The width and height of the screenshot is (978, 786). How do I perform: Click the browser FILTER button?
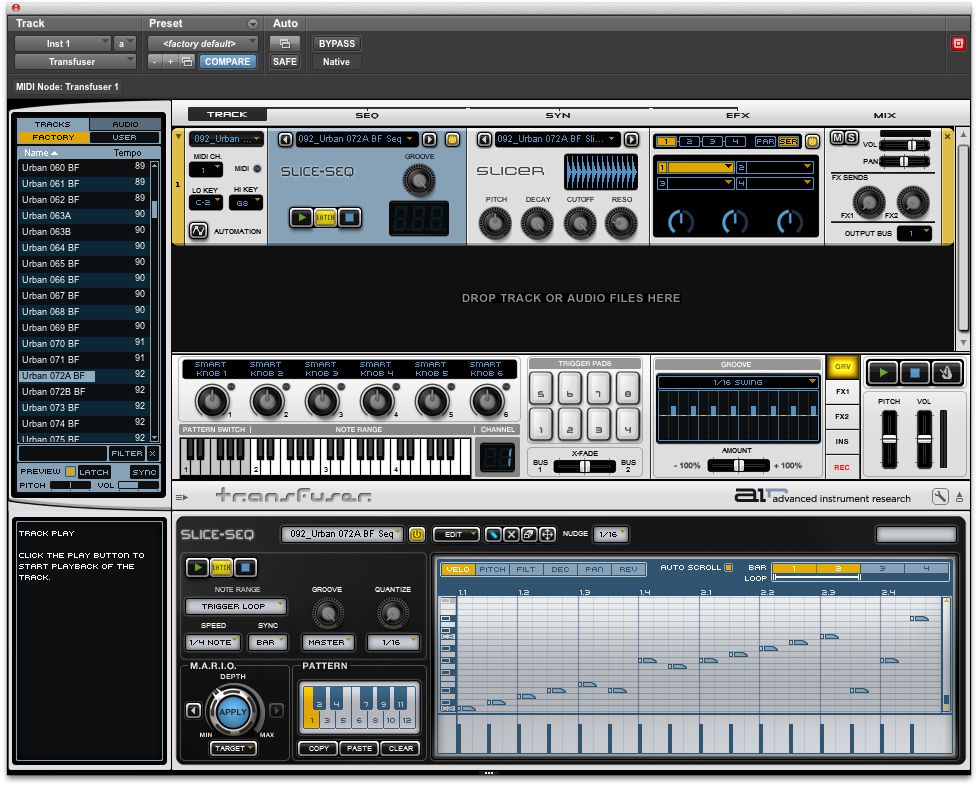coord(127,454)
